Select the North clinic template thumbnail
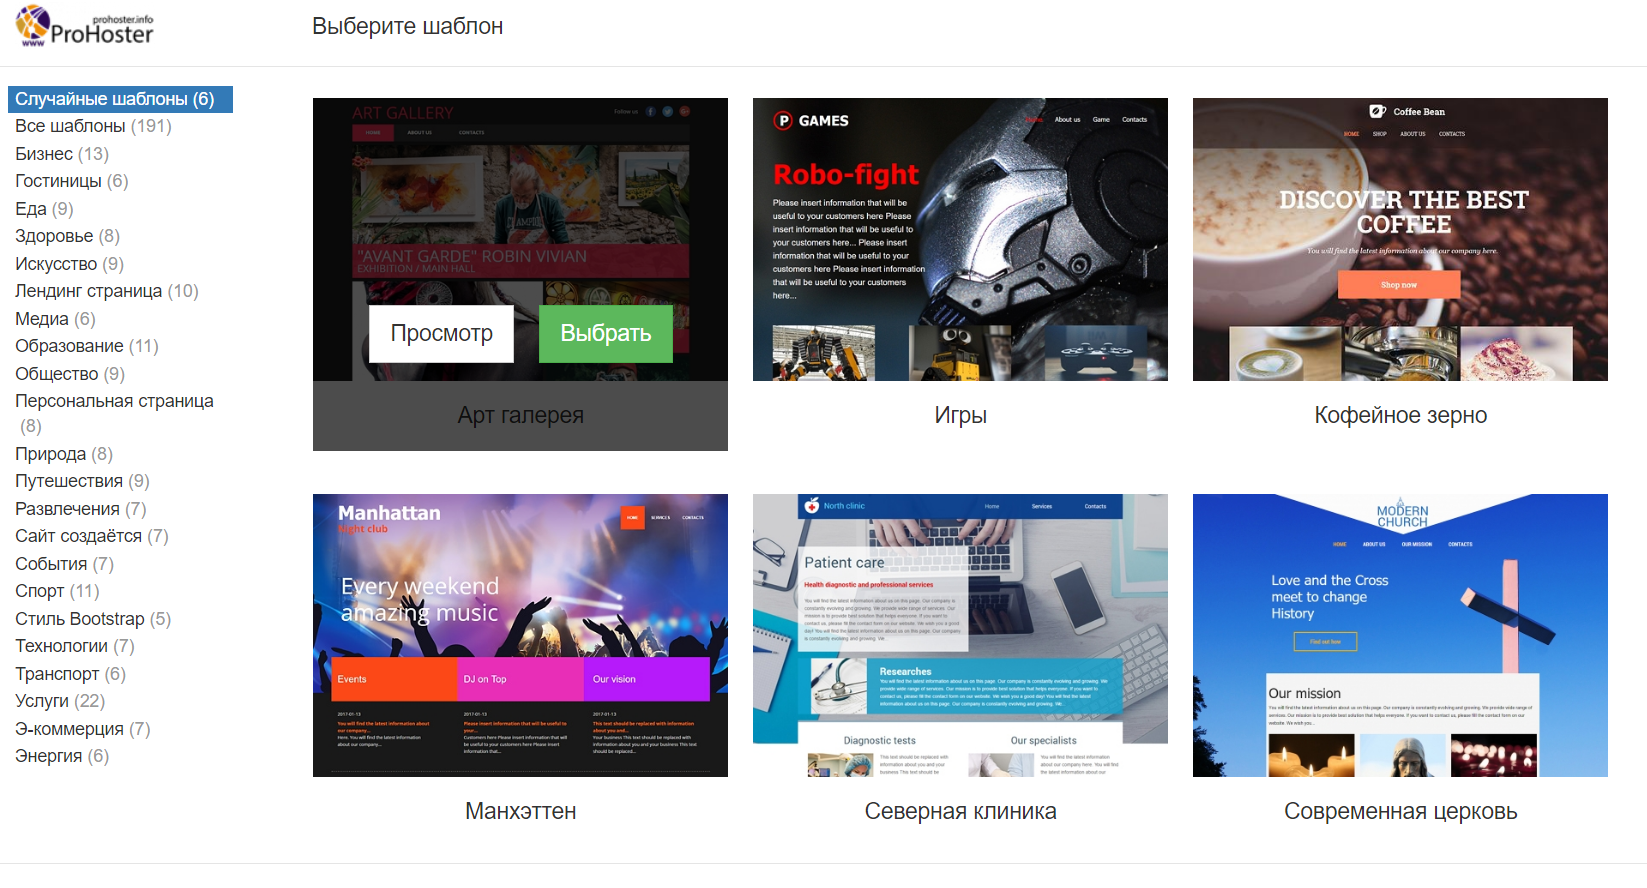1647x888 pixels. [960, 635]
